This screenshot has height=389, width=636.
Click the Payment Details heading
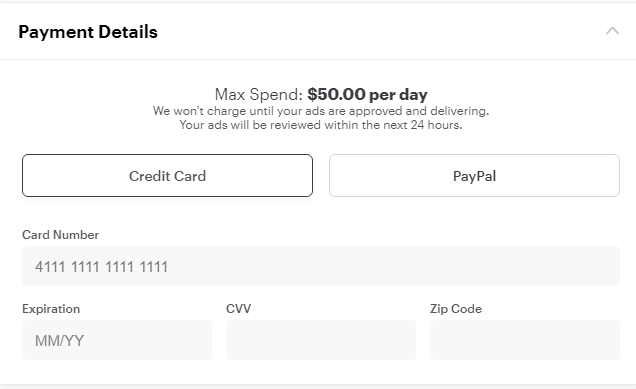[88, 32]
